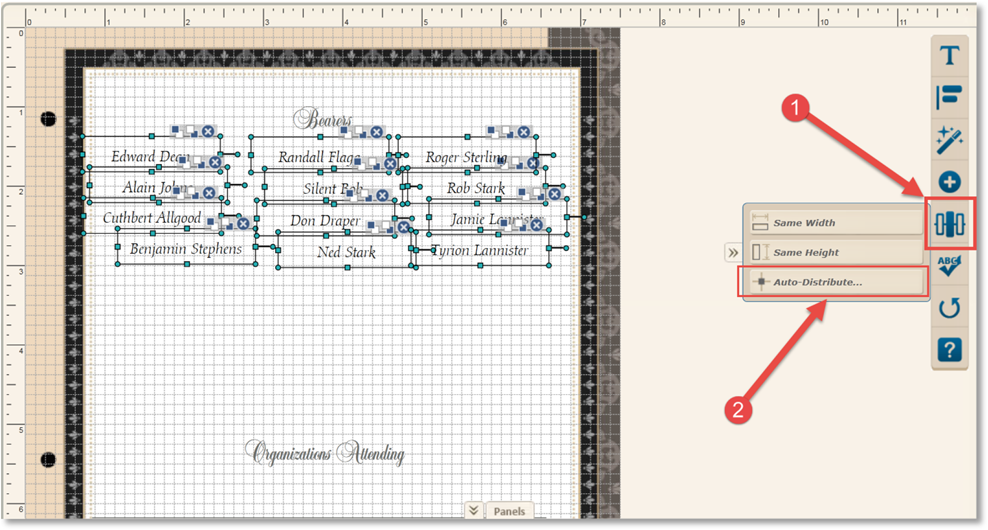
Task: Click the blue plus add icon
Action: [950, 182]
